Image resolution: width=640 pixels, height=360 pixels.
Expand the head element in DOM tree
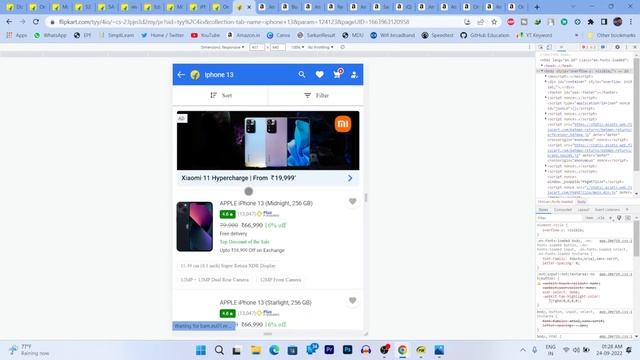click(542, 65)
